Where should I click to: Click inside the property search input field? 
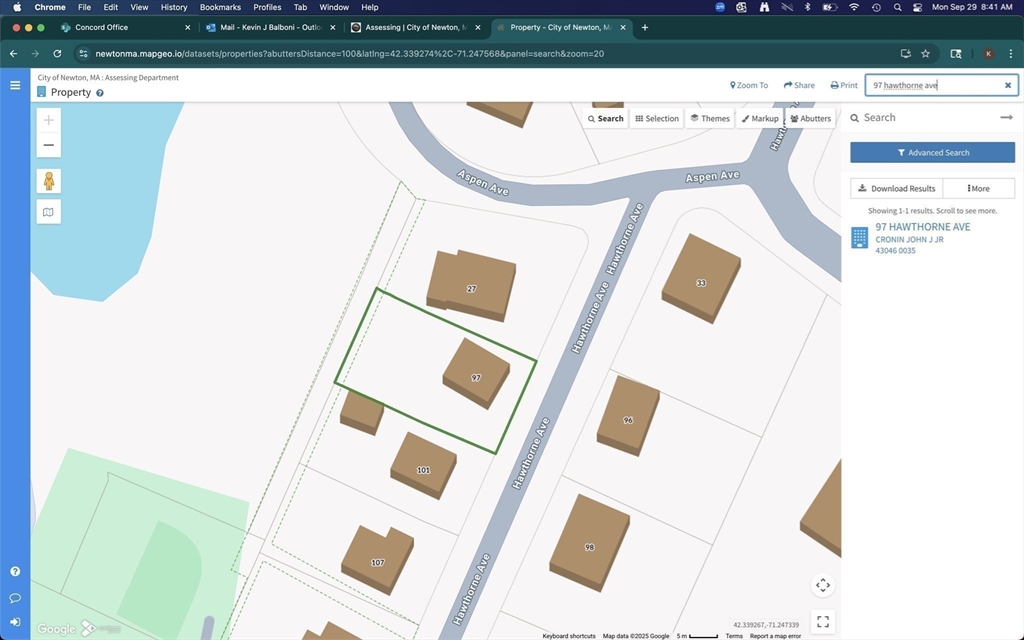930,86
